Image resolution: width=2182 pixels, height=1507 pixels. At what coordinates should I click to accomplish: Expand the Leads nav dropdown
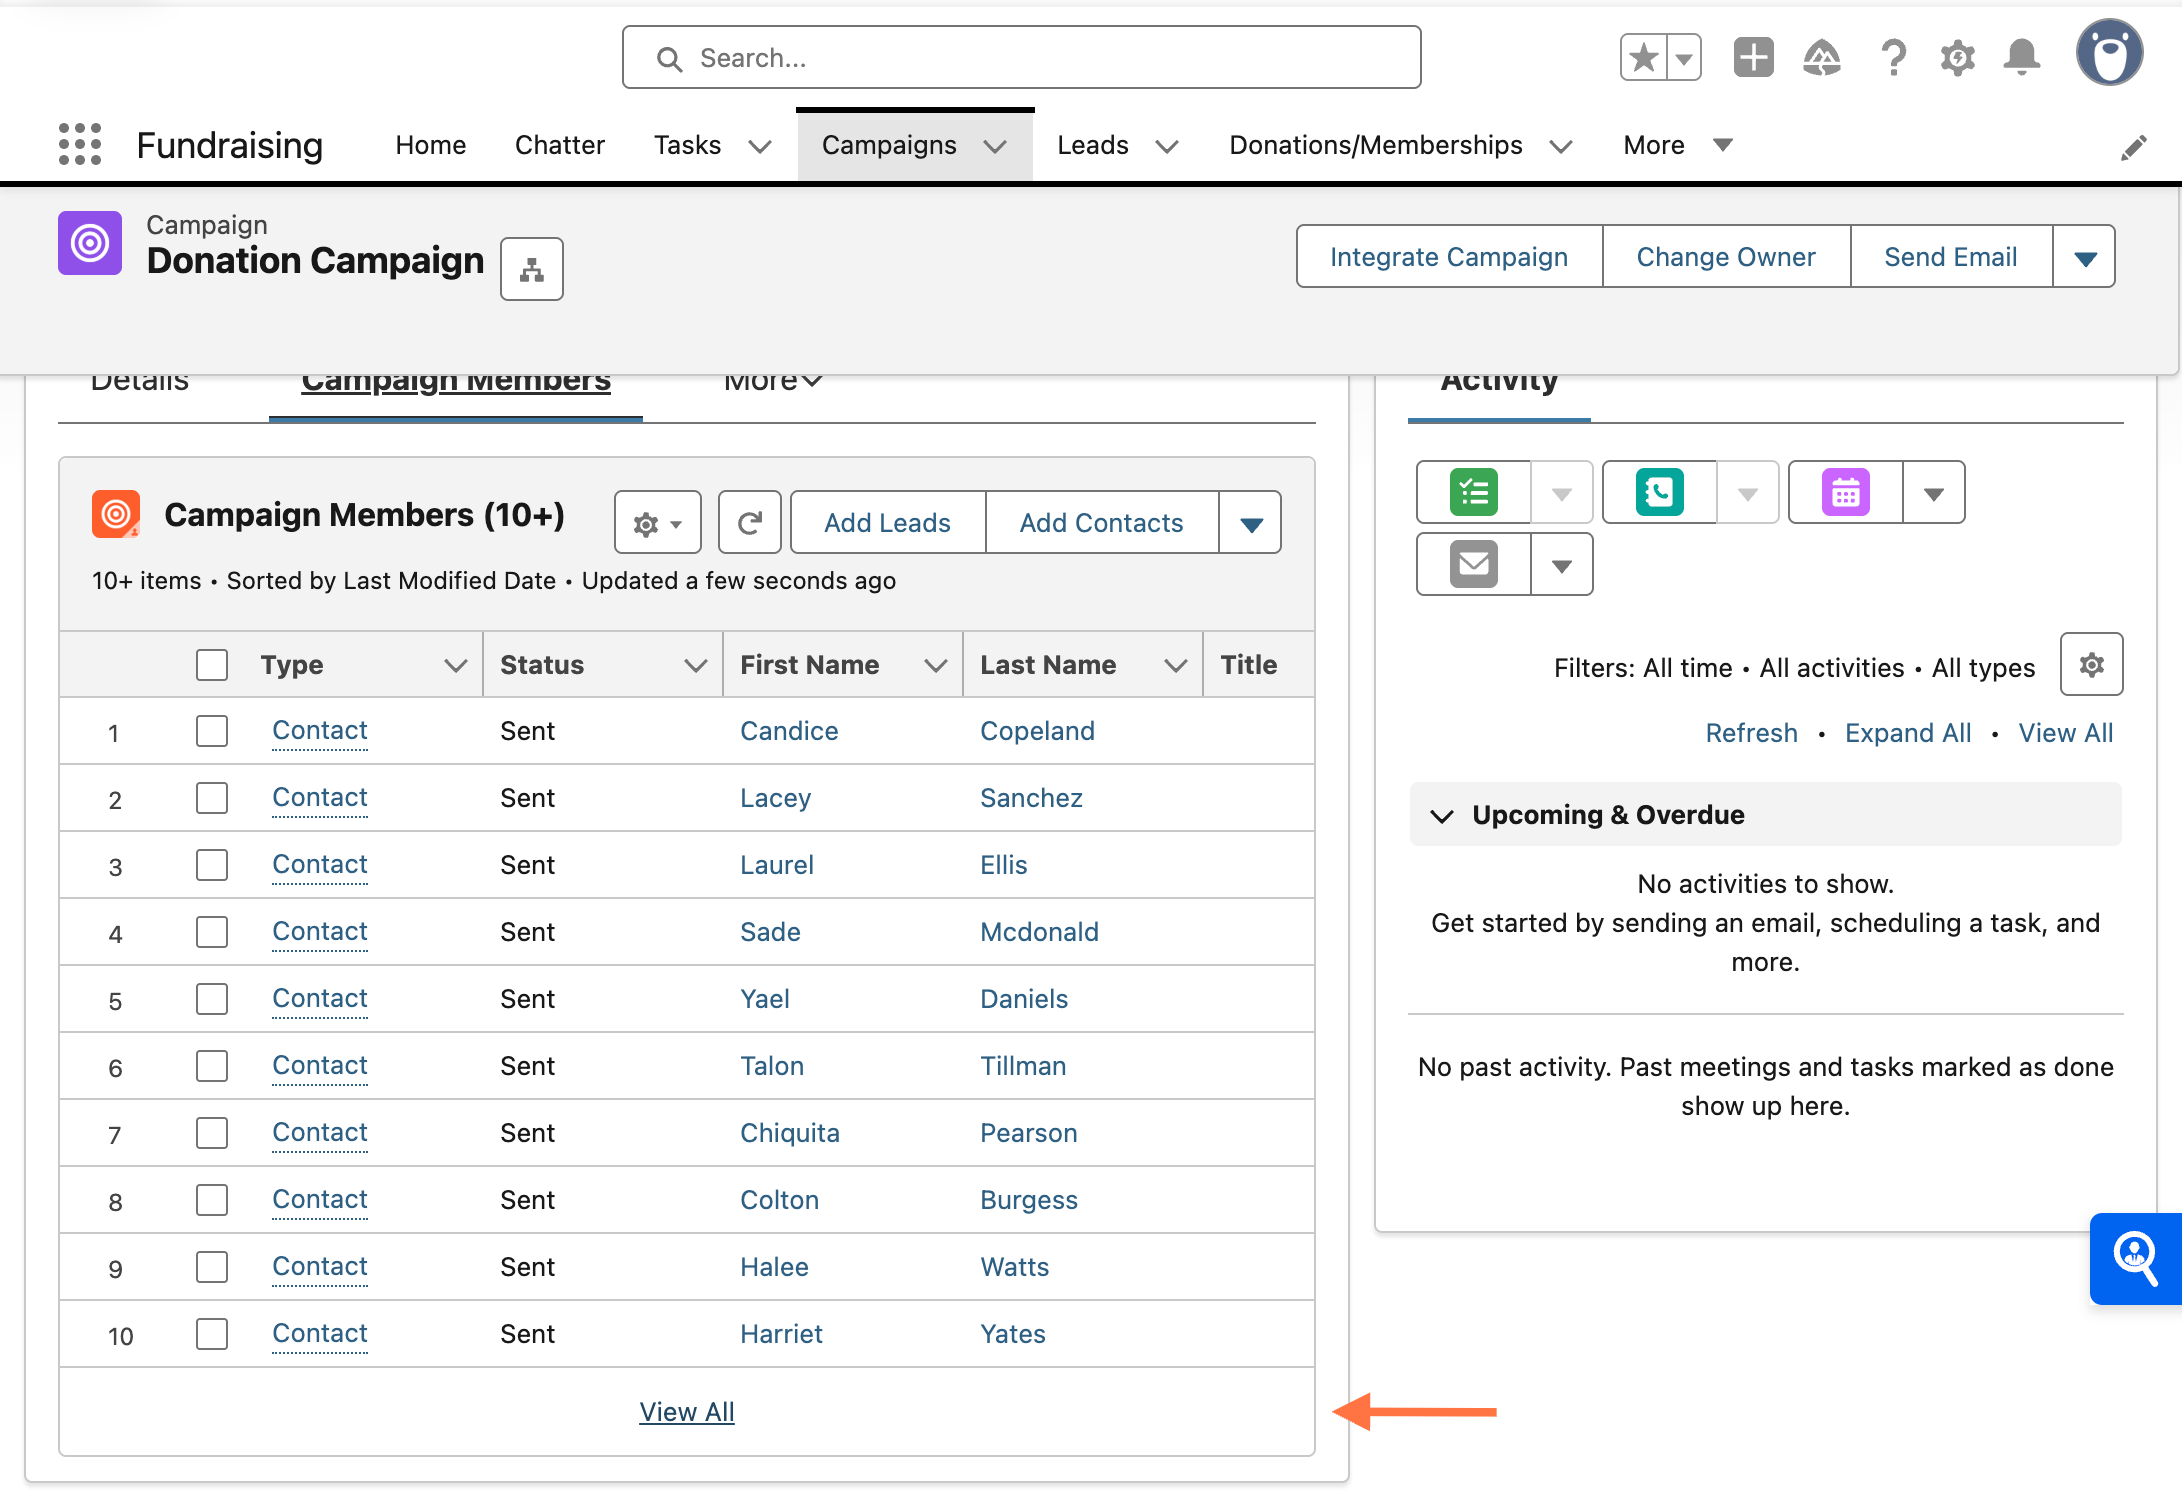click(1166, 147)
